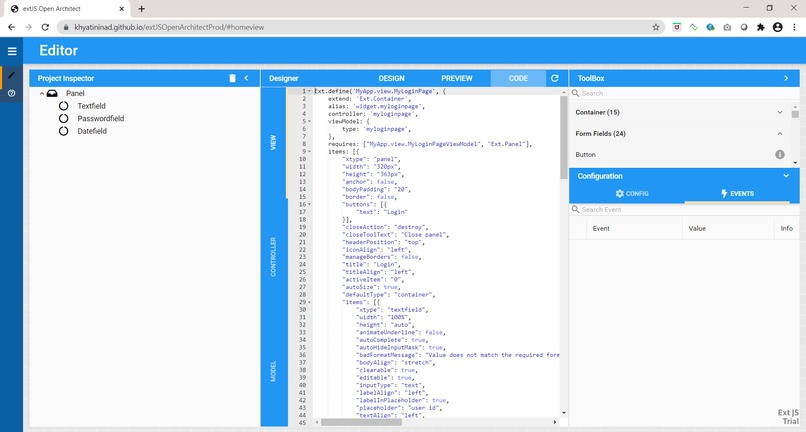Collapse the Configuration panel
Screen dimensions: 806x432
click(786, 176)
